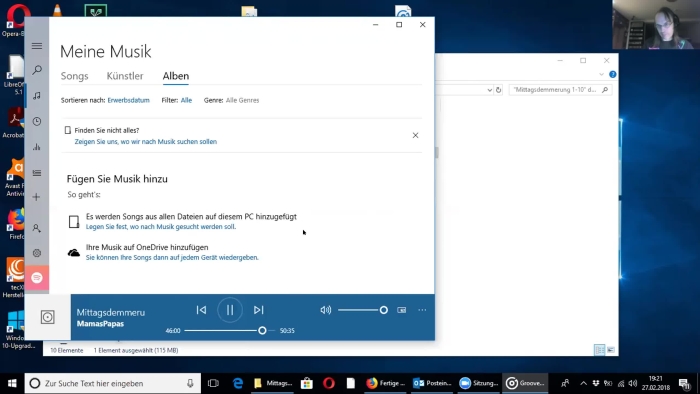Open Now Playing bars icon in sidebar

point(37,147)
